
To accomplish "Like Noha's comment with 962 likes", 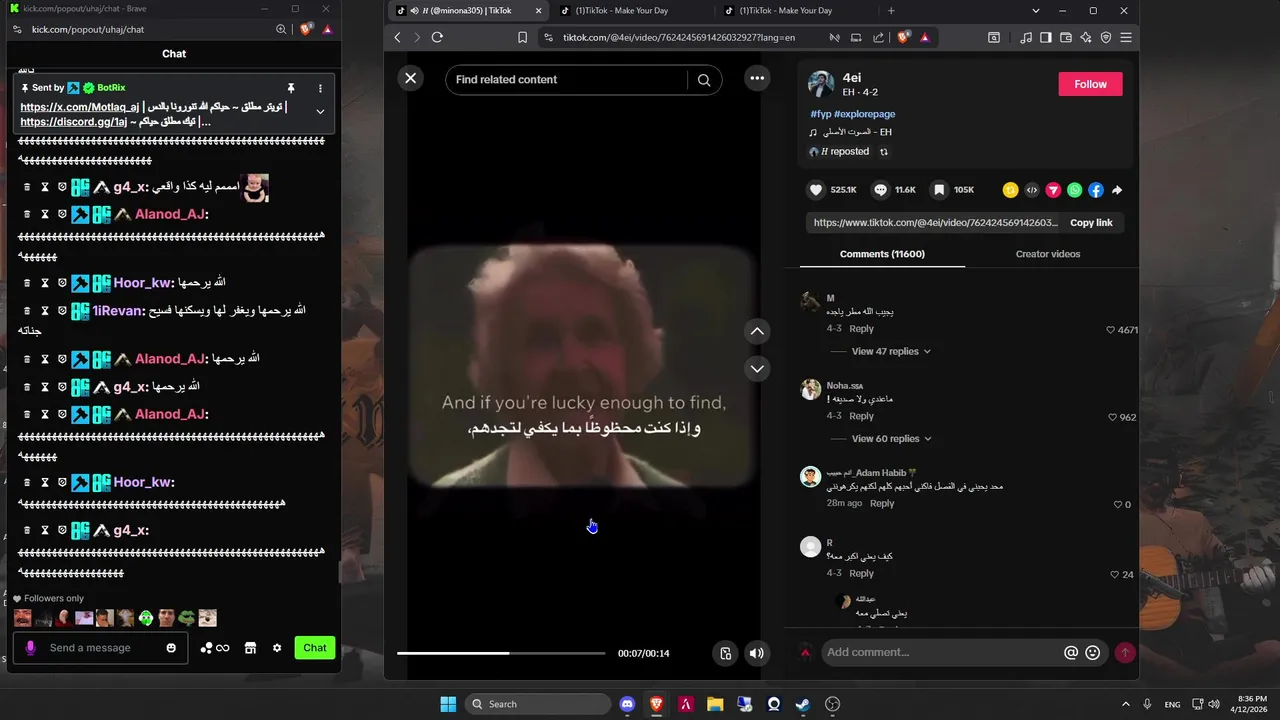I will pyautogui.click(x=1113, y=417).
